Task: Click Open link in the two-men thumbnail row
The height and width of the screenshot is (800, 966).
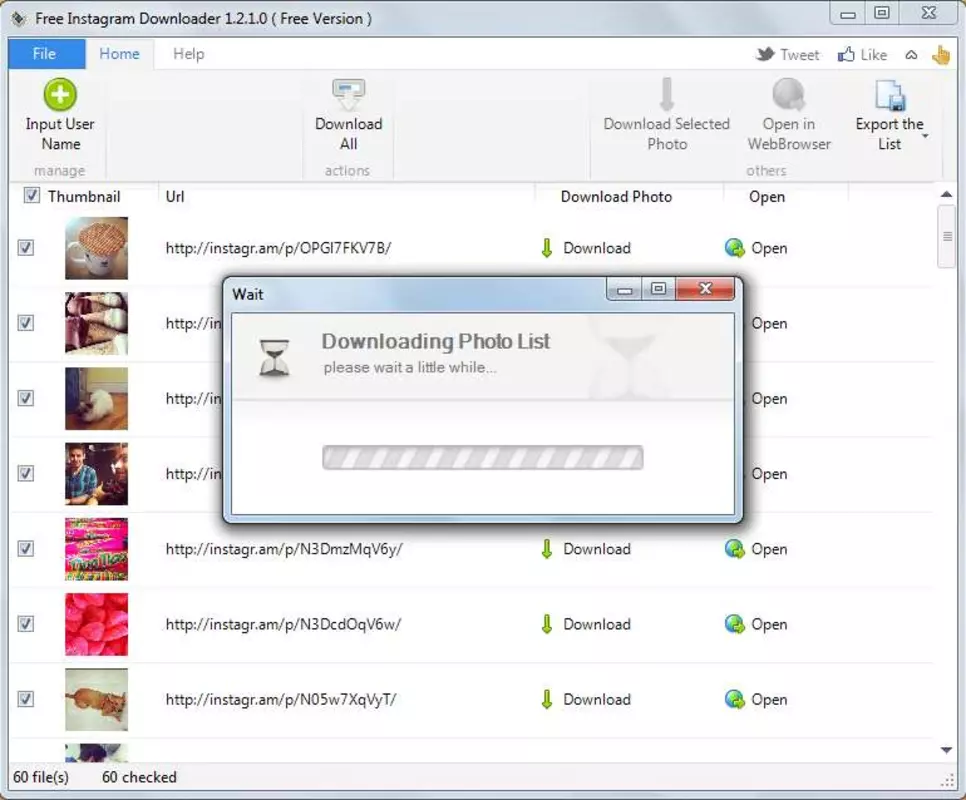Action: pyautogui.click(x=769, y=474)
